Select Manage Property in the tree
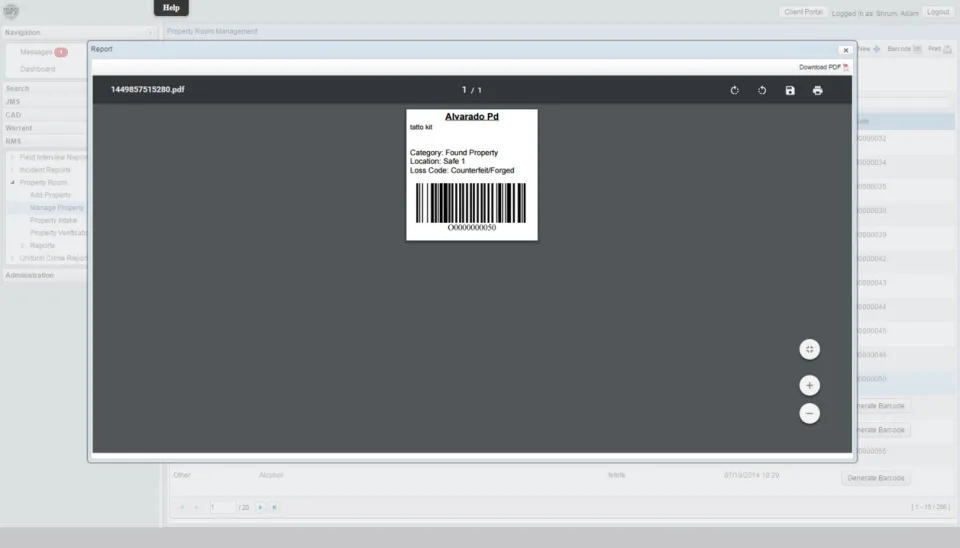This screenshot has width=960, height=548. click(x=56, y=208)
